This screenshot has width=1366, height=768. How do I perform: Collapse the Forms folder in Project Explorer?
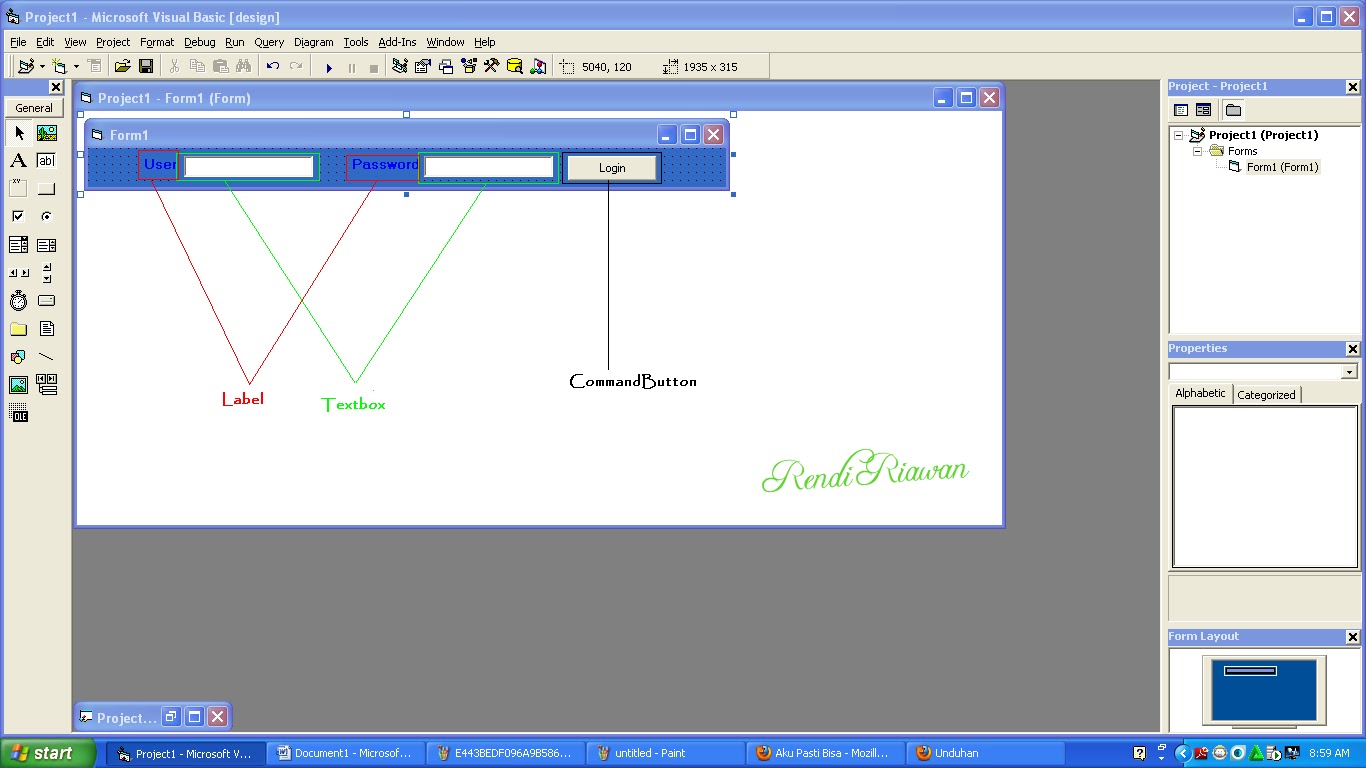[1197, 151]
